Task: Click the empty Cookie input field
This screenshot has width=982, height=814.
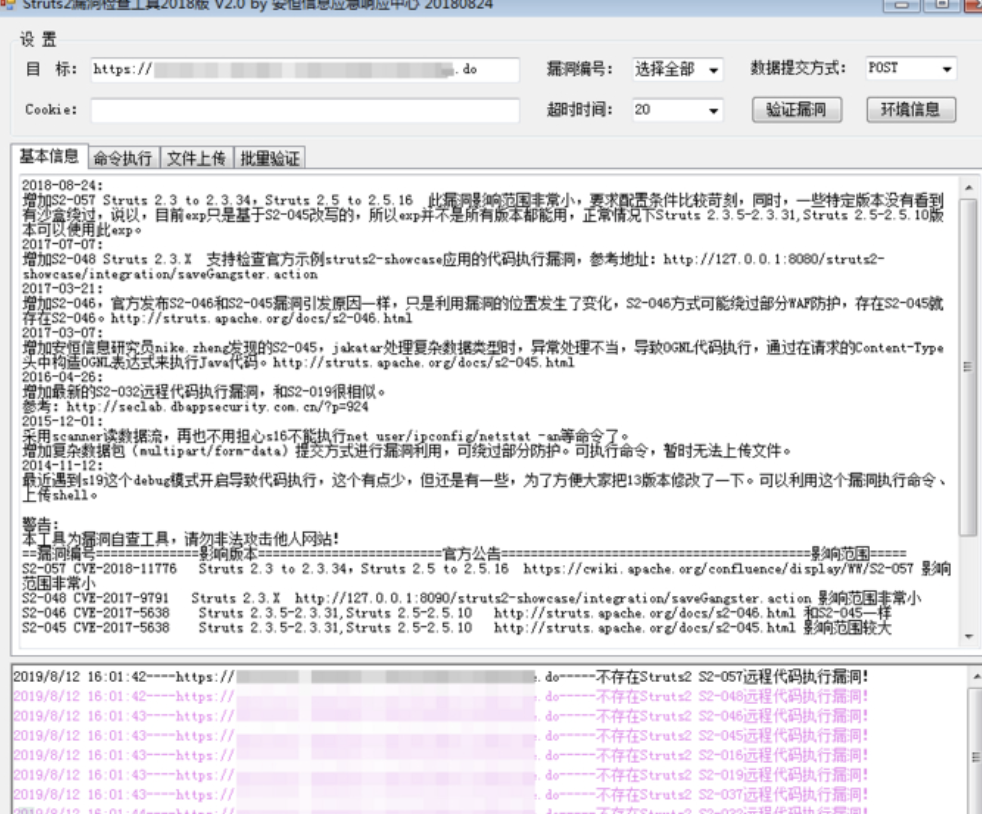Action: tap(305, 110)
